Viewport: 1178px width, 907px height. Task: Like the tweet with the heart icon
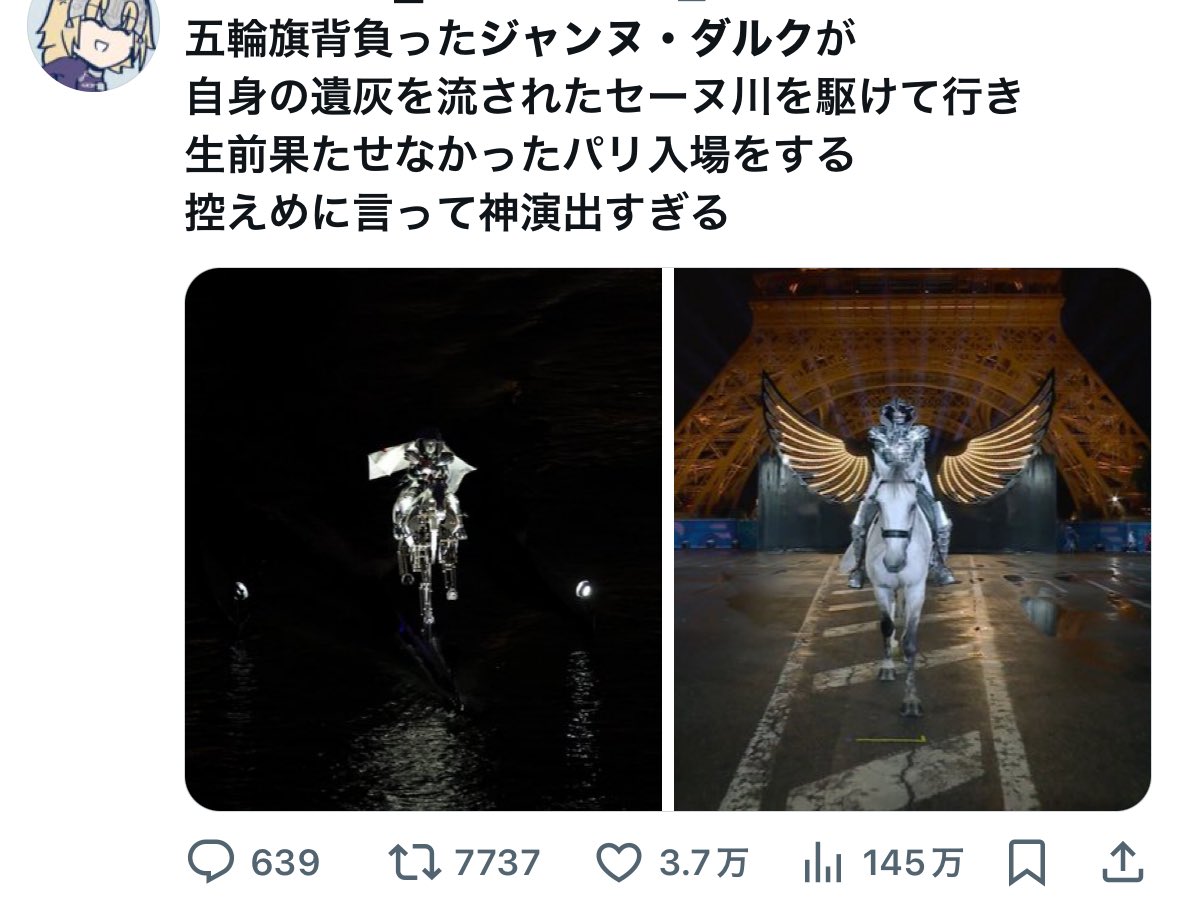click(618, 862)
